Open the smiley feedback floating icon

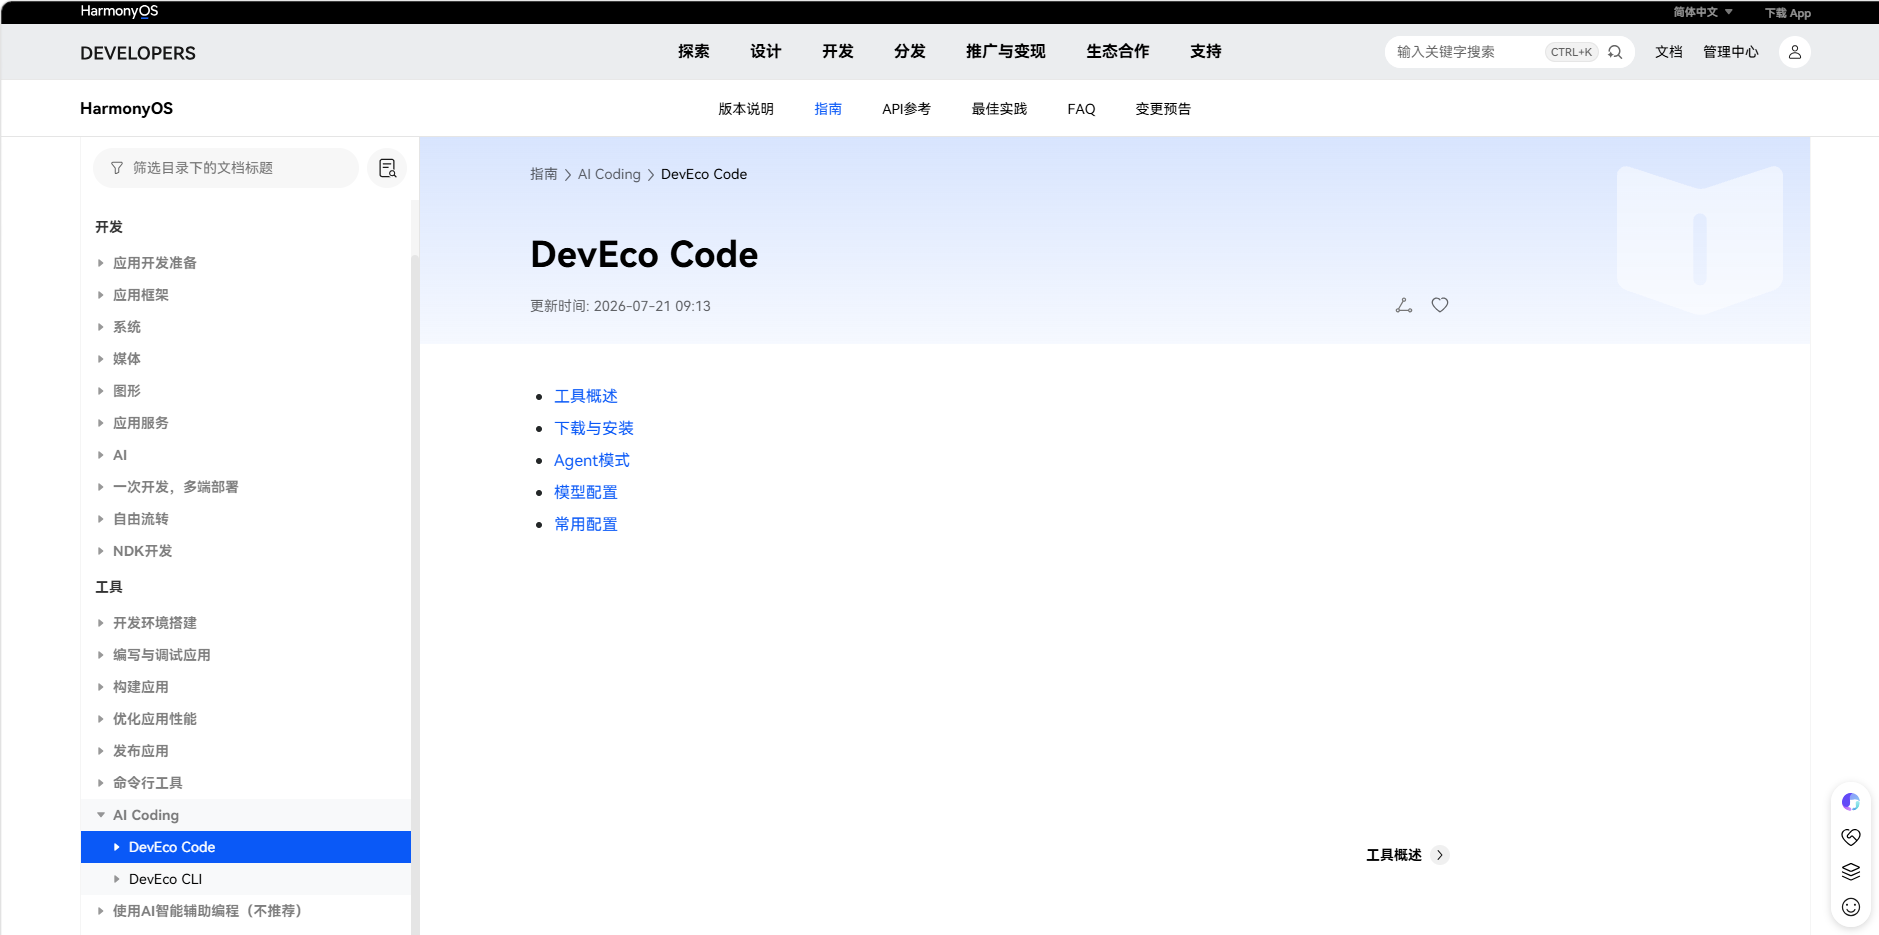(x=1851, y=907)
